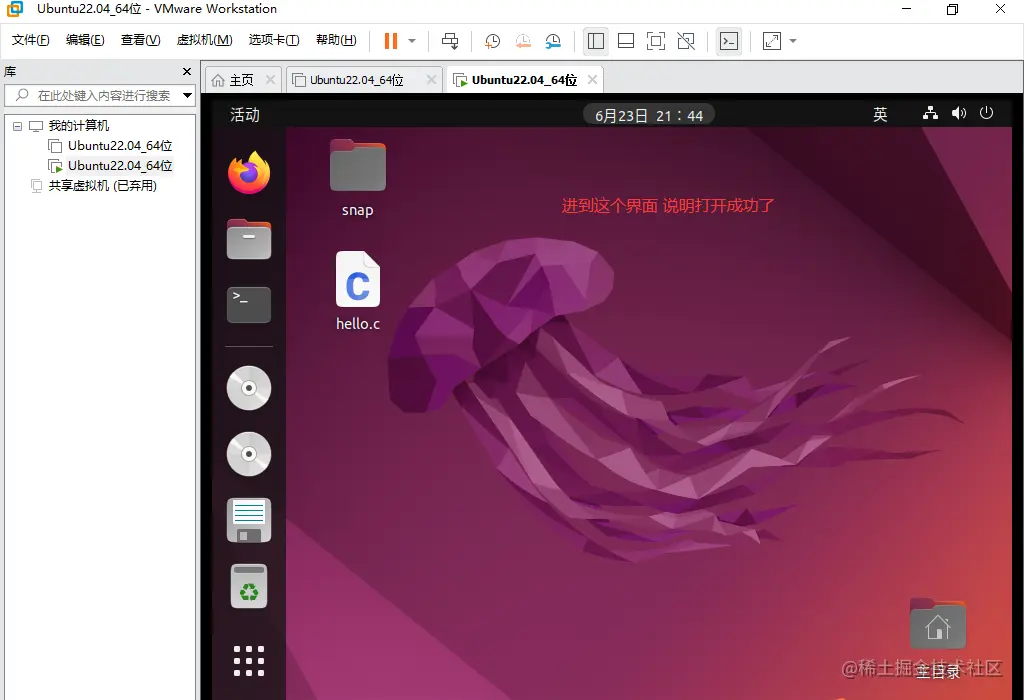Close the 库 library panel
Viewport: 1024px width, 700px height.
pos(187,71)
